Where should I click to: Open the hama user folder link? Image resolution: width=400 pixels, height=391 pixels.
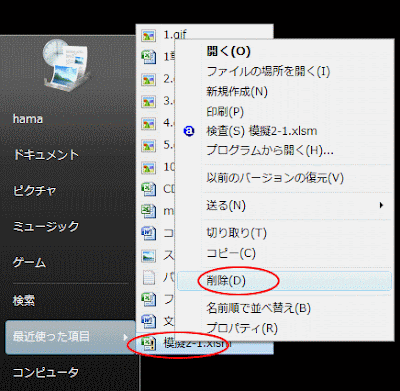tap(28, 119)
